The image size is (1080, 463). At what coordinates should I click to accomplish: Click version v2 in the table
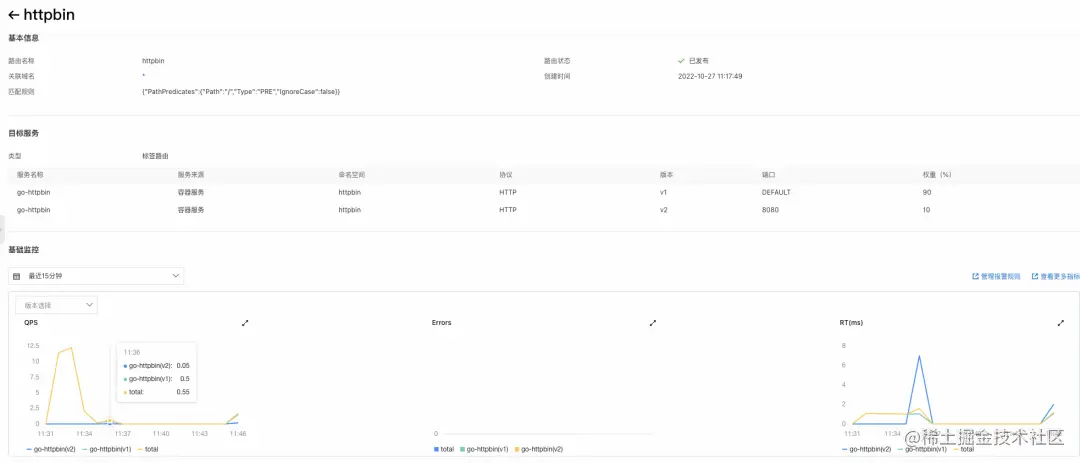pos(663,209)
